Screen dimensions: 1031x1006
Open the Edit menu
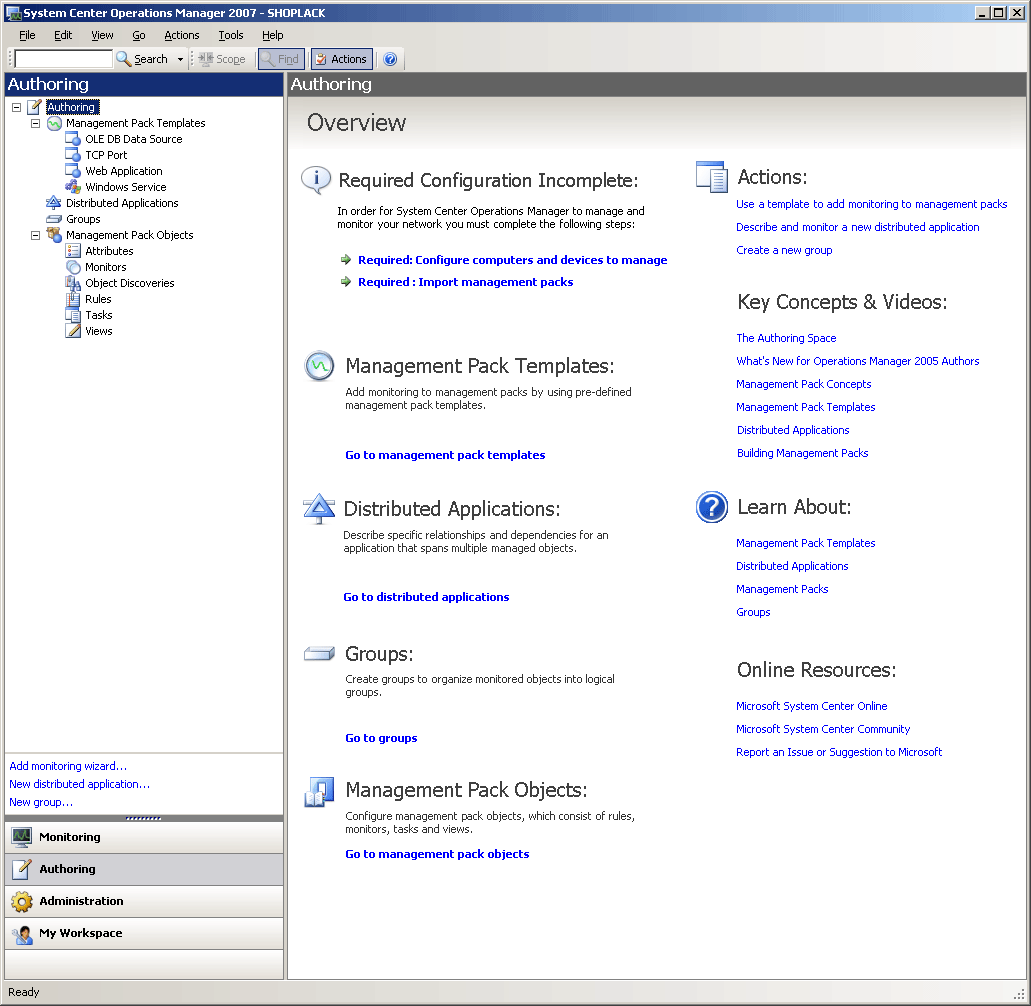pyautogui.click(x=63, y=35)
